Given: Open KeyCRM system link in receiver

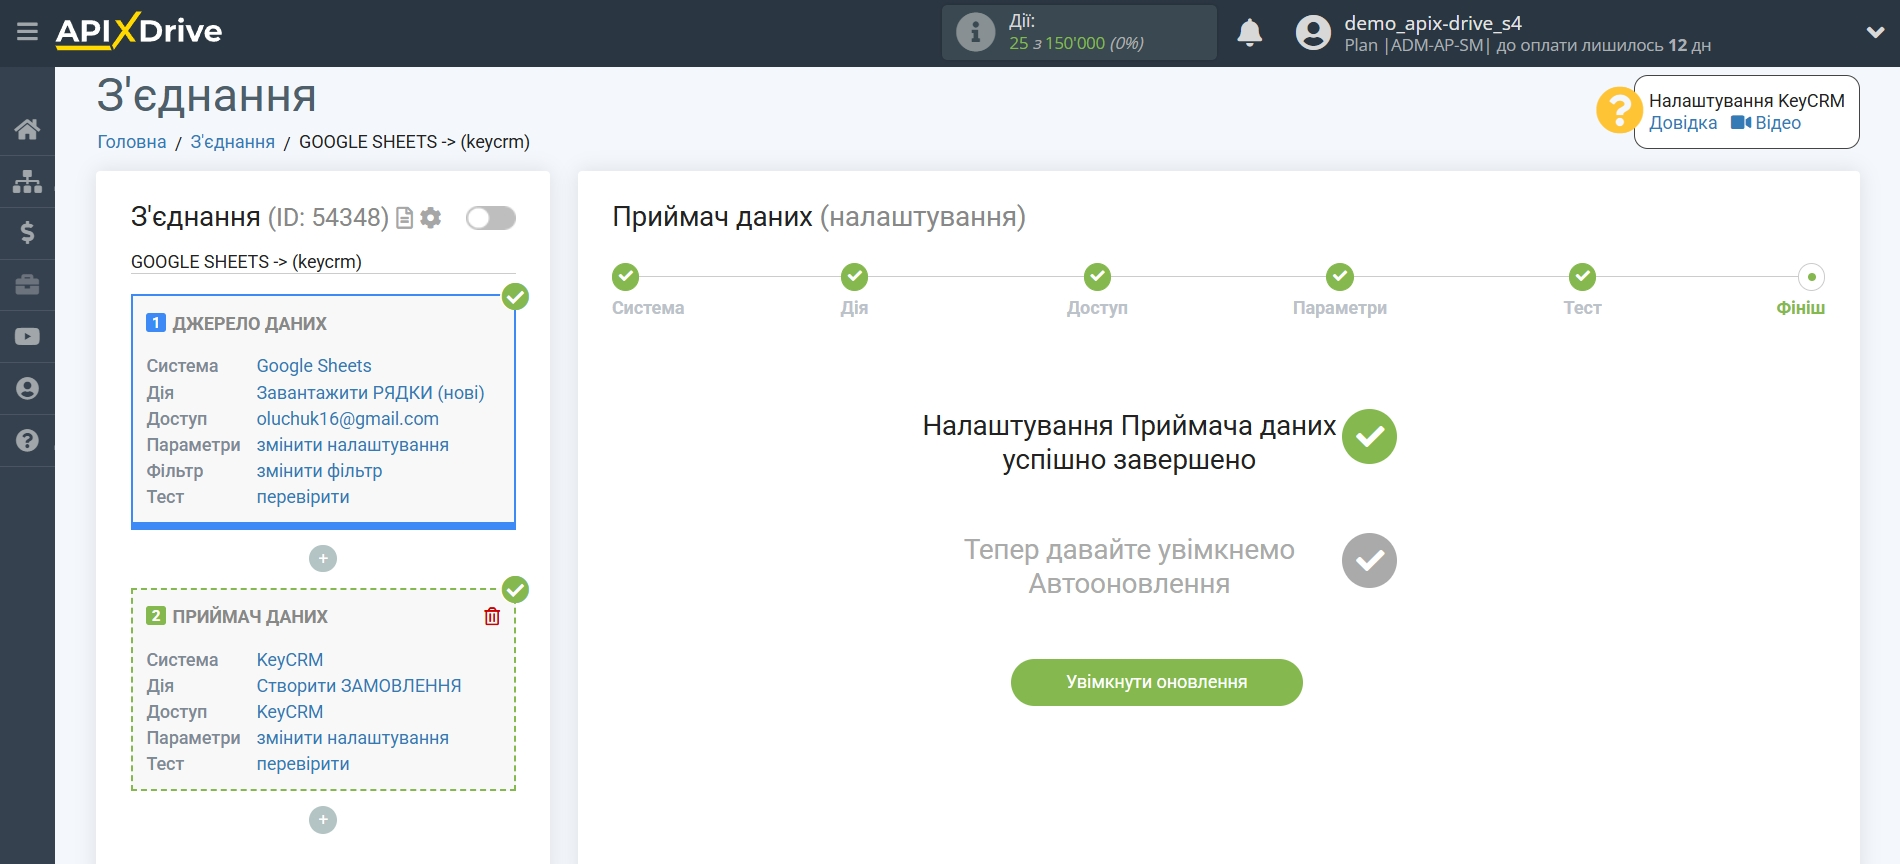Looking at the screenshot, I should point(290,660).
